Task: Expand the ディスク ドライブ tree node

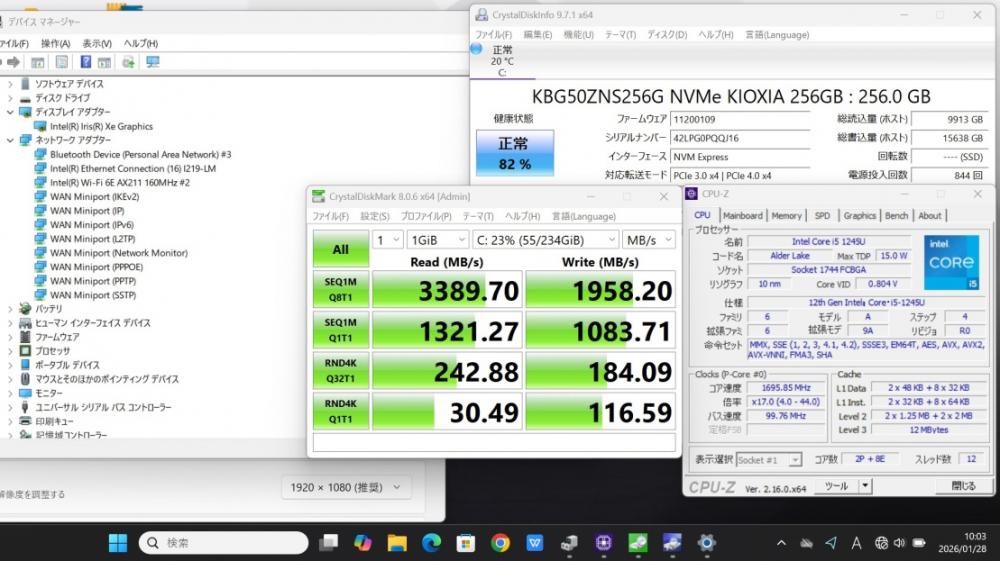Action: pos(10,98)
